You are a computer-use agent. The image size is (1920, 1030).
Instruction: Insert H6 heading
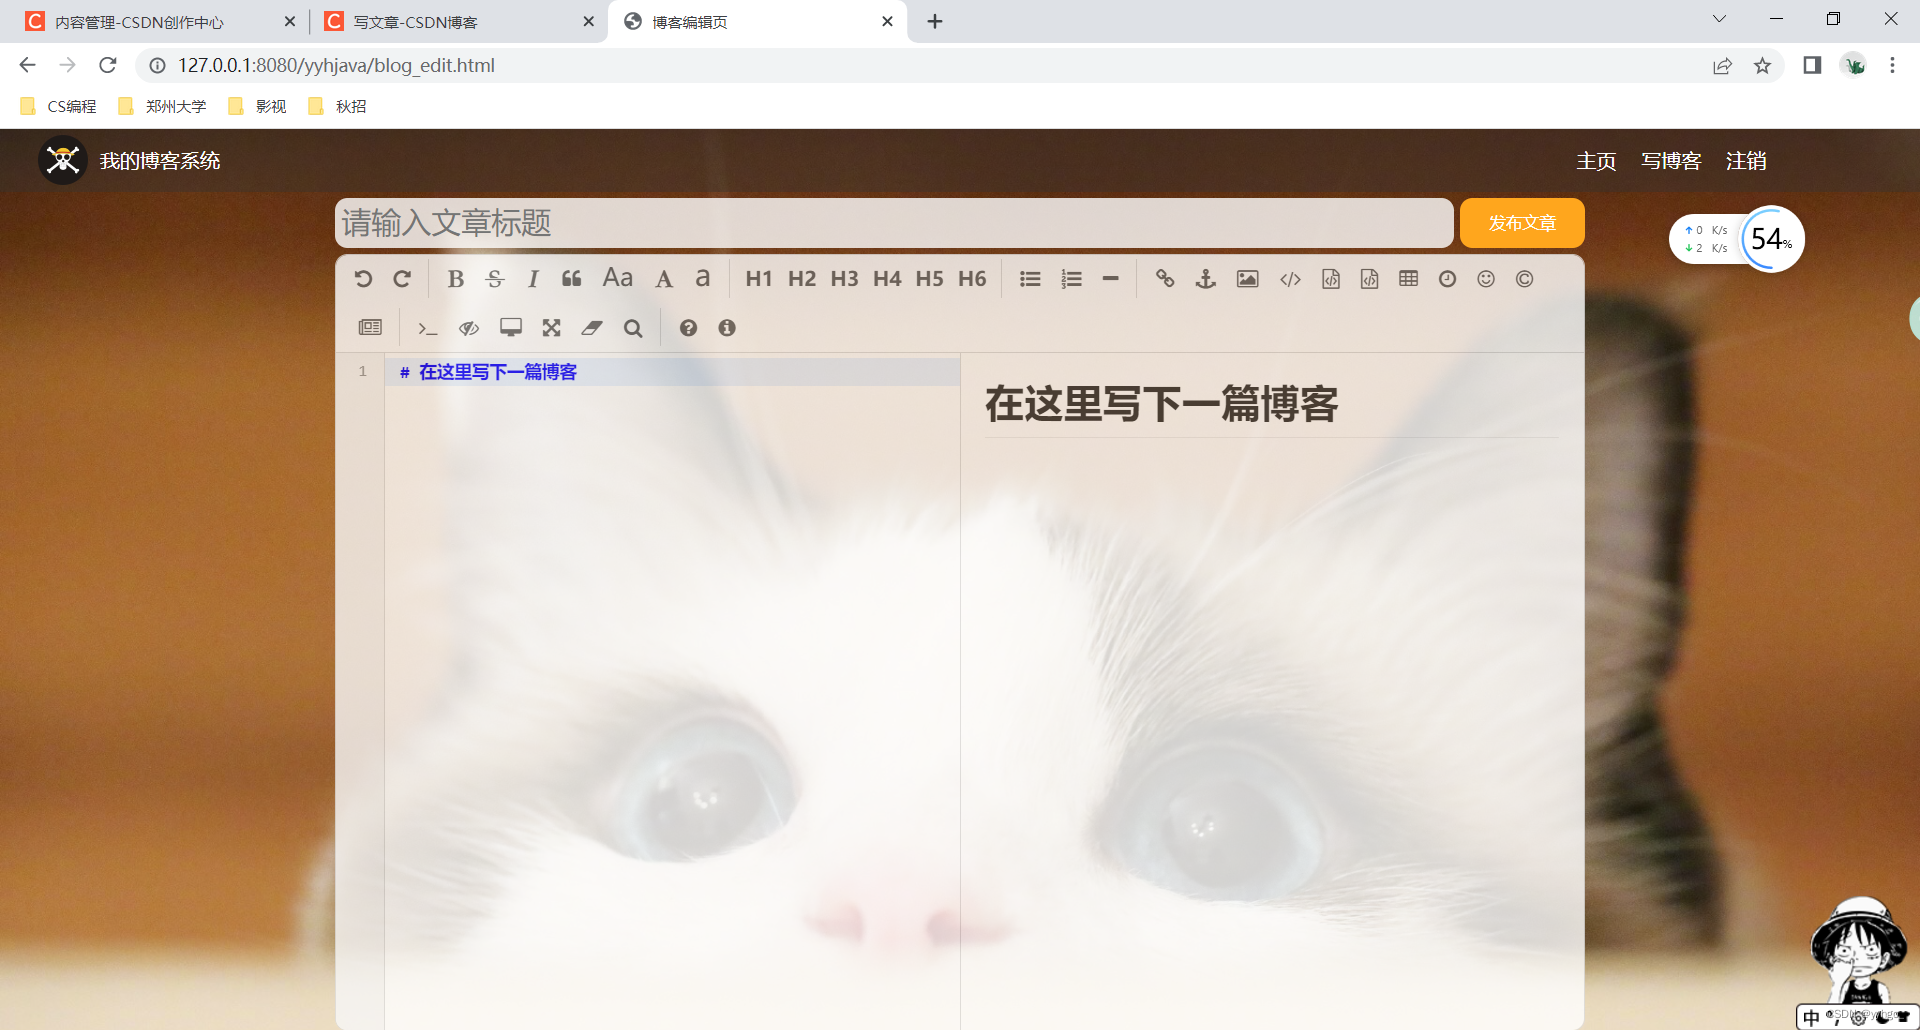[x=972, y=279]
